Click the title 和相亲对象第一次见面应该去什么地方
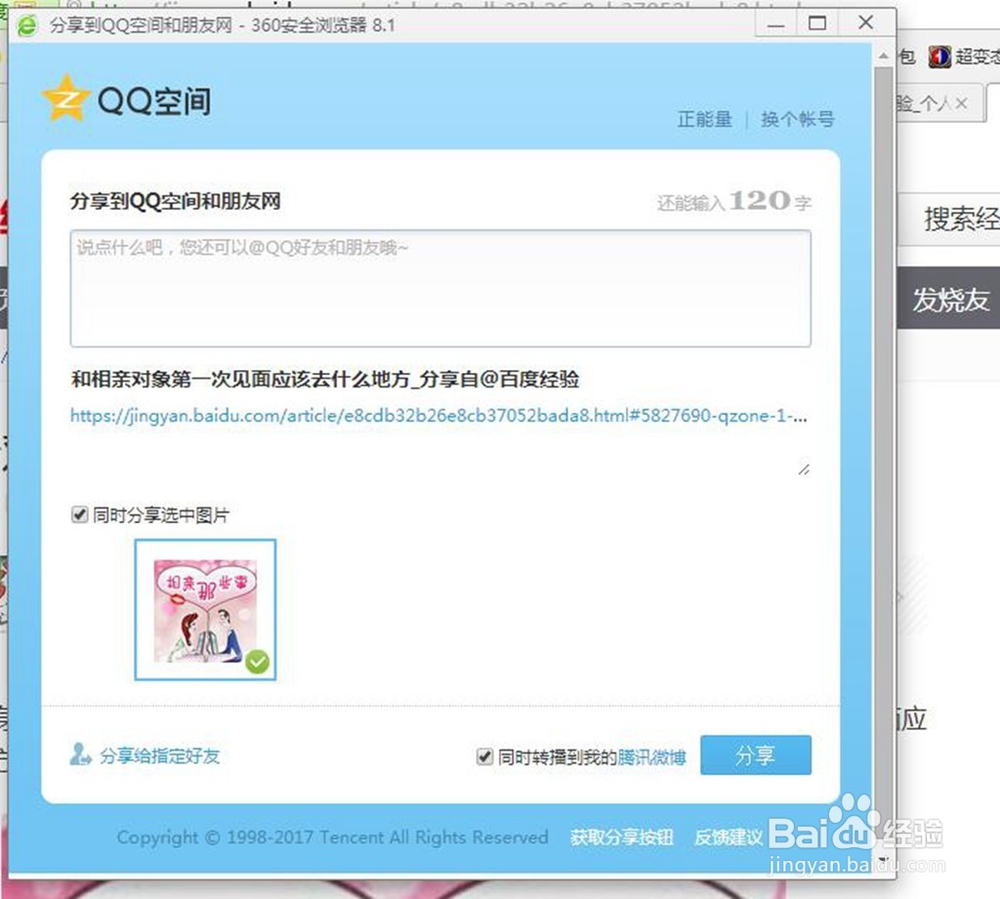This screenshot has width=1000, height=899. click(x=240, y=379)
